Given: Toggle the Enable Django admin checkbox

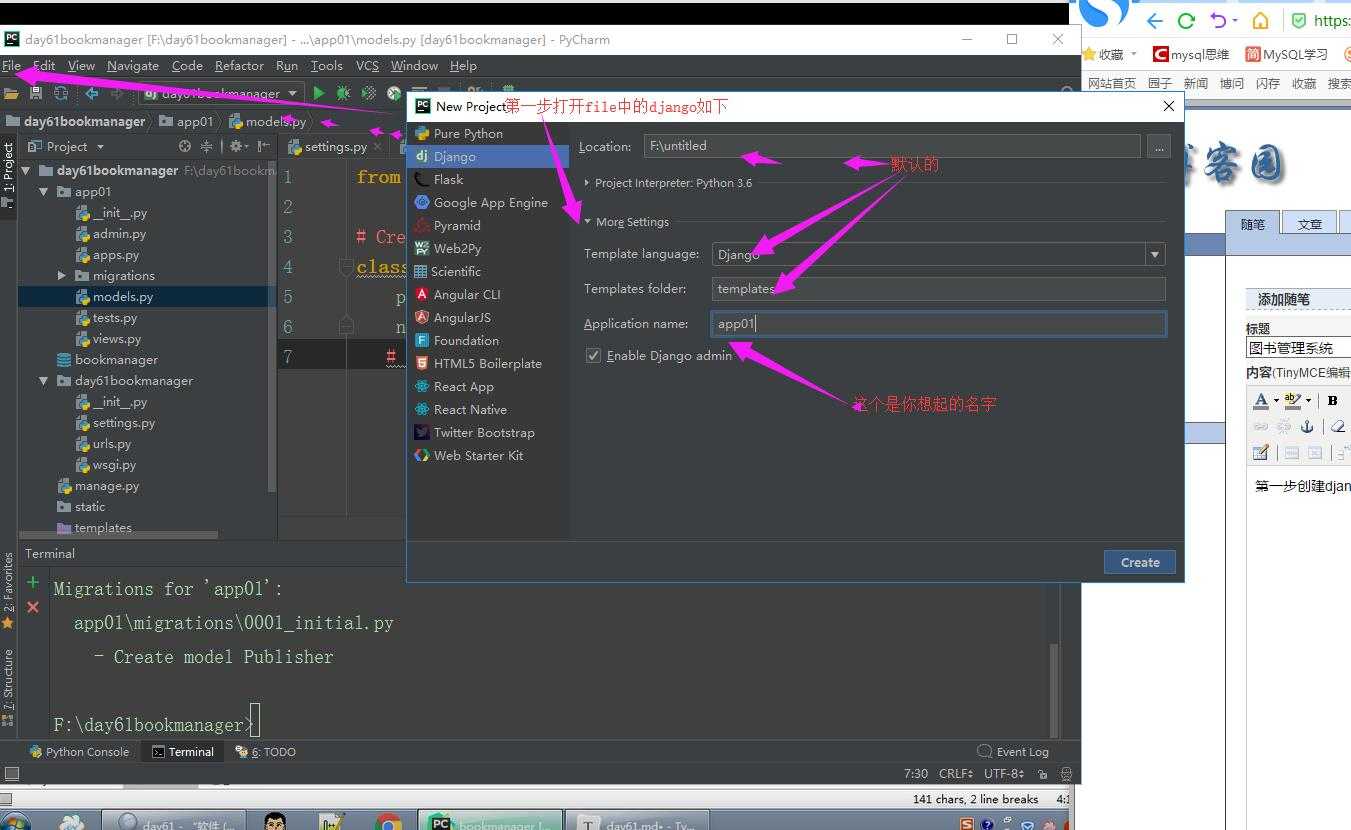Looking at the screenshot, I should pyautogui.click(x=594, y=355).
